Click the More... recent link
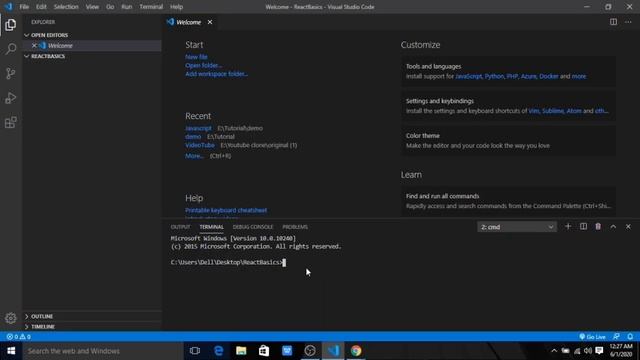The width and height of the screenshot is (640, 360). [x=194, y=156]
